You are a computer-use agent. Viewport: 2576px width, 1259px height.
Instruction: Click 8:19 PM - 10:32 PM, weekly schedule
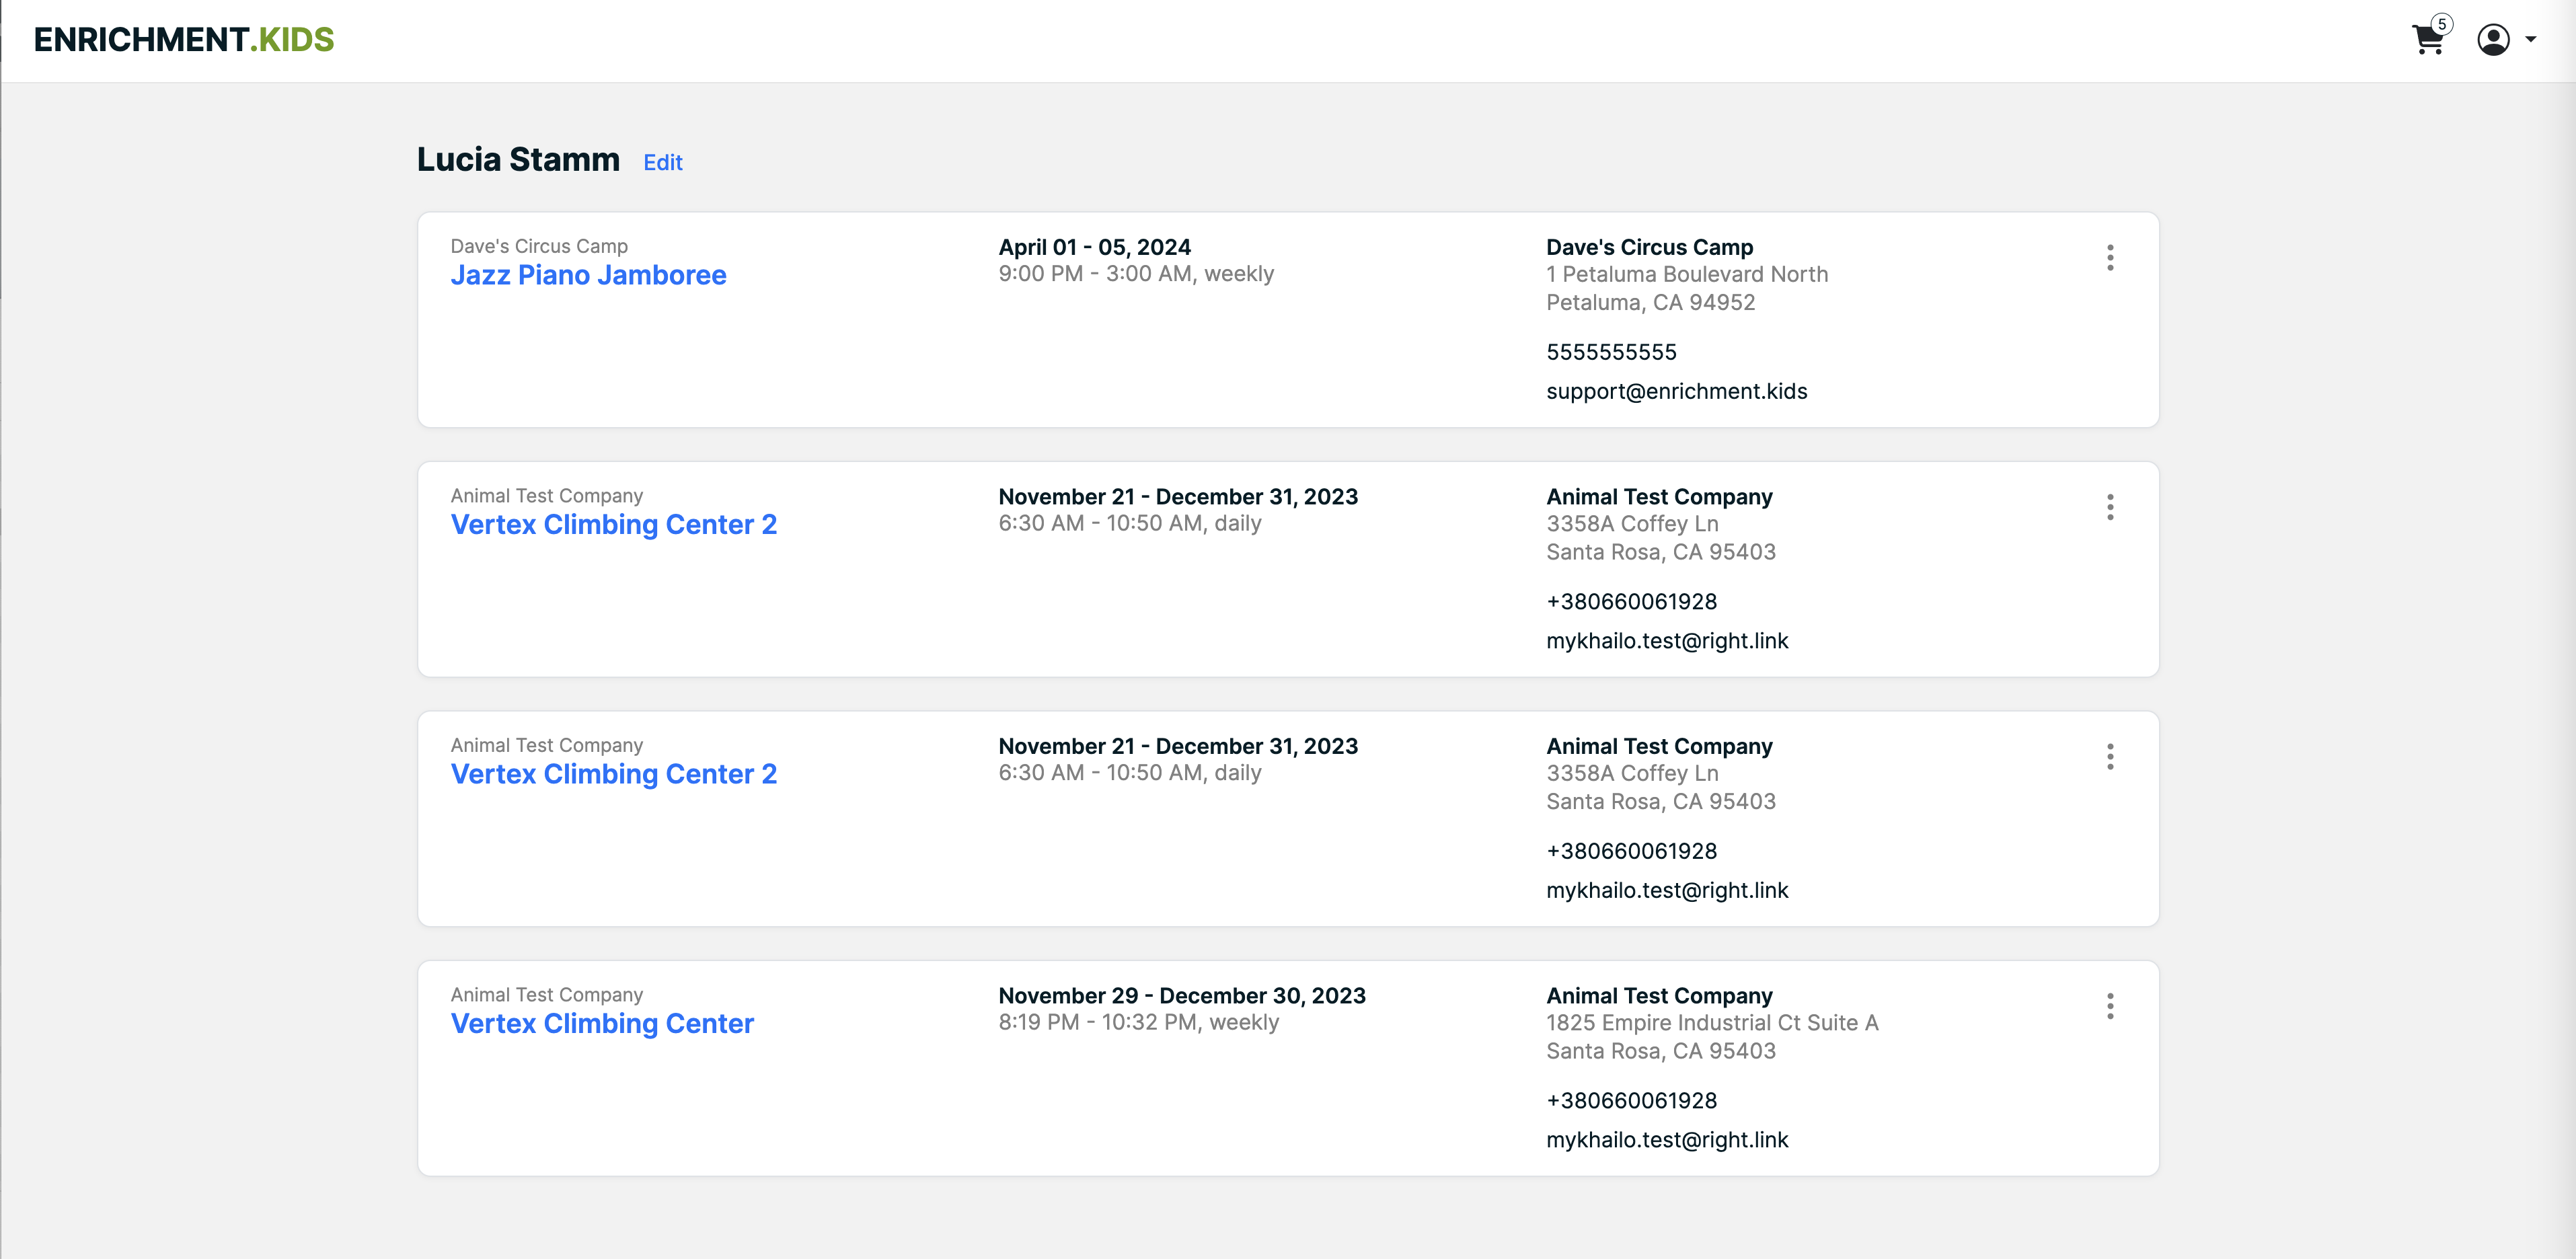coord(1138,1022)
